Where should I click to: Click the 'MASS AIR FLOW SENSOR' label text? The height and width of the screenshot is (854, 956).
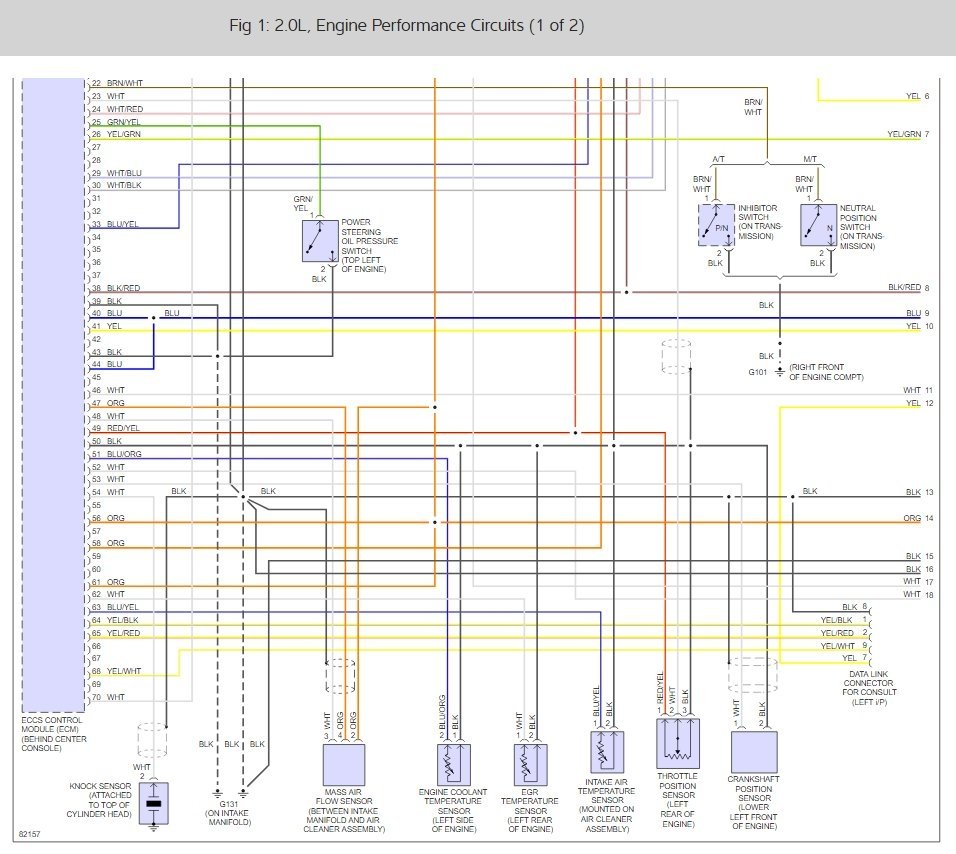click(344, 810)
